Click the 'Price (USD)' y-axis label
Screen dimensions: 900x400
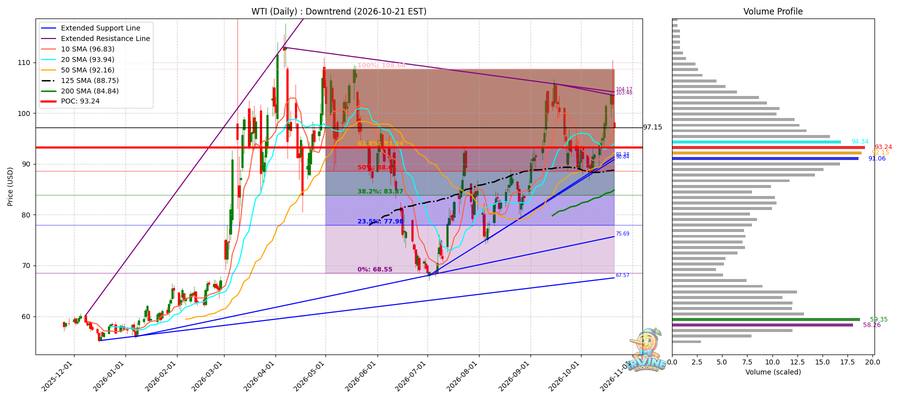10,186
